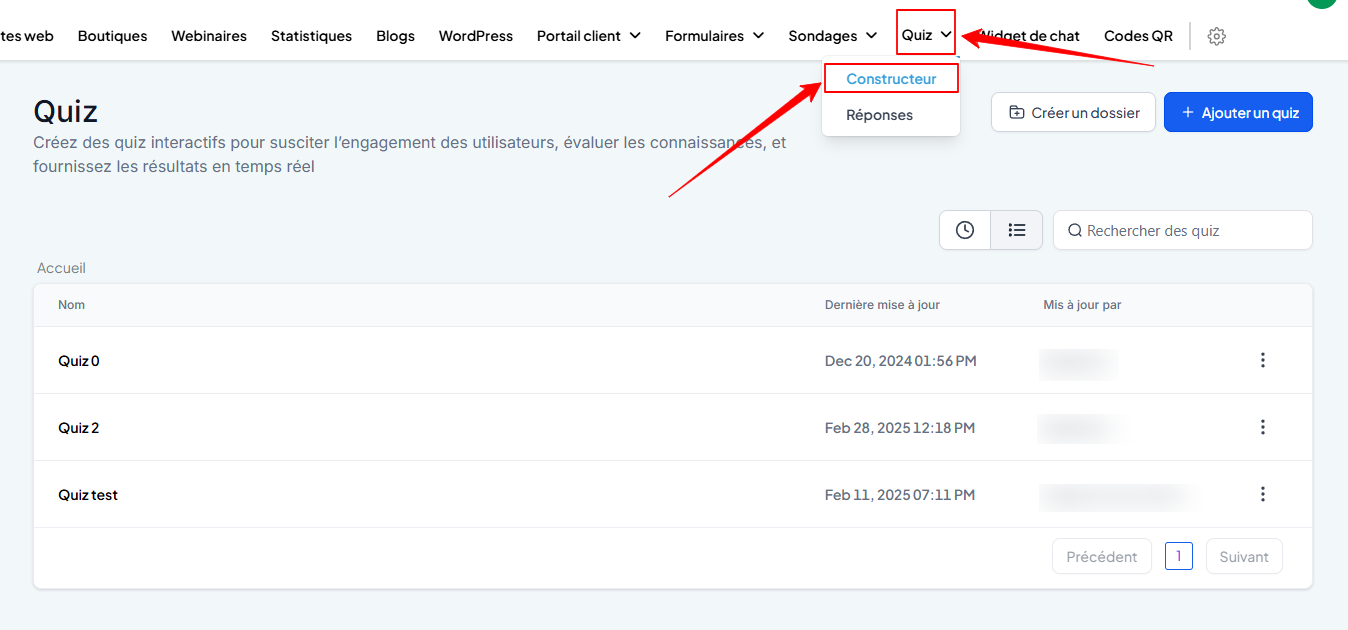Open options menu for Quiz 0
The image size is (1348, 630).
pyautogui.click(x=1263, y=360)
